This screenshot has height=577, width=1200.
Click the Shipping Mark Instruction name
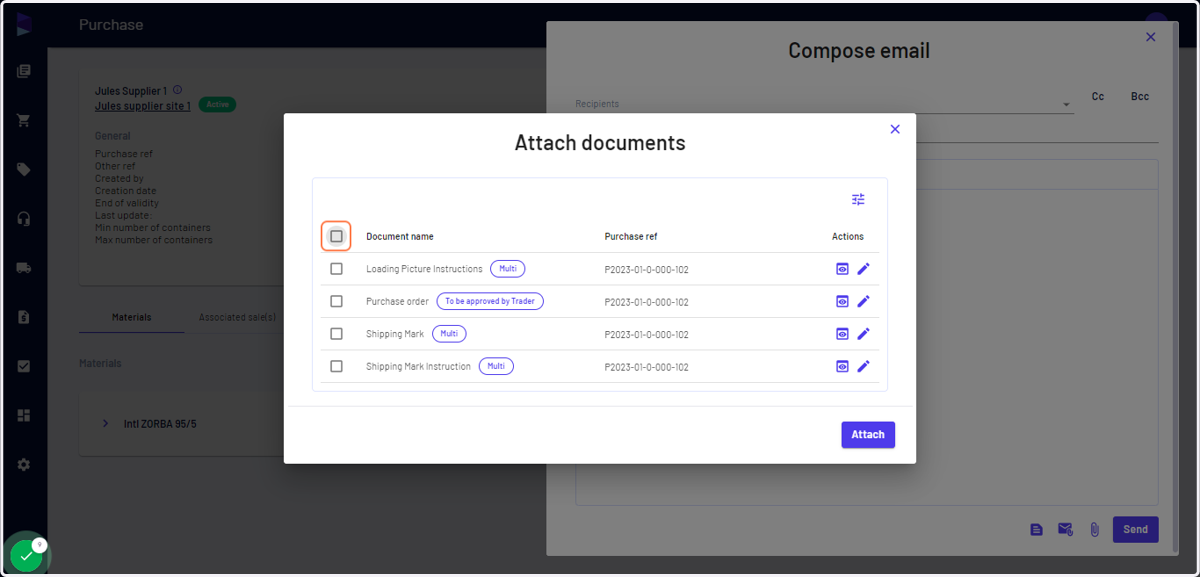click(418, 366)
